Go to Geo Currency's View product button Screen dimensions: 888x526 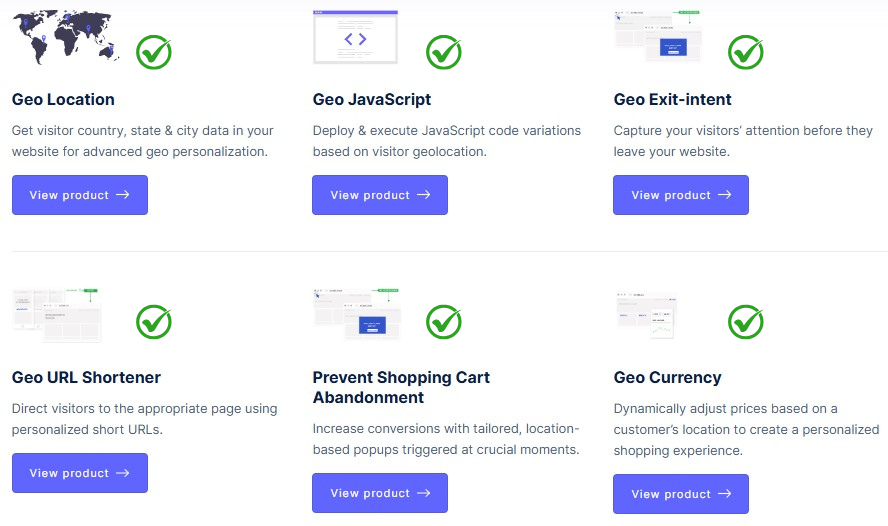click(x=681, y=494)
